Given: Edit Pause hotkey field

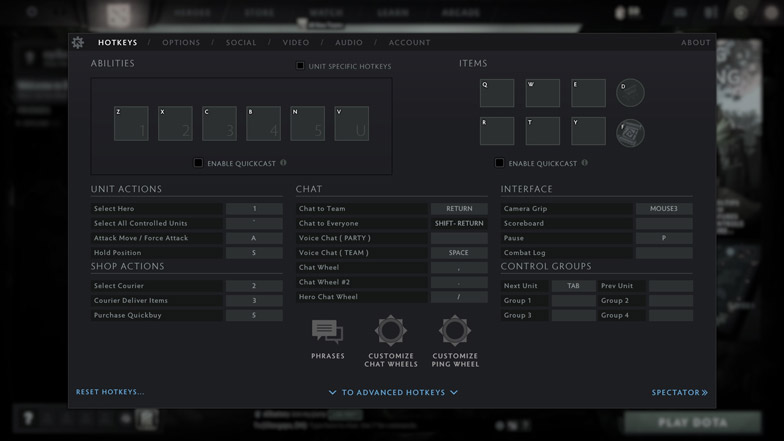Looking at the screenshot, I should pyautogui.click(x=664, y=238).
